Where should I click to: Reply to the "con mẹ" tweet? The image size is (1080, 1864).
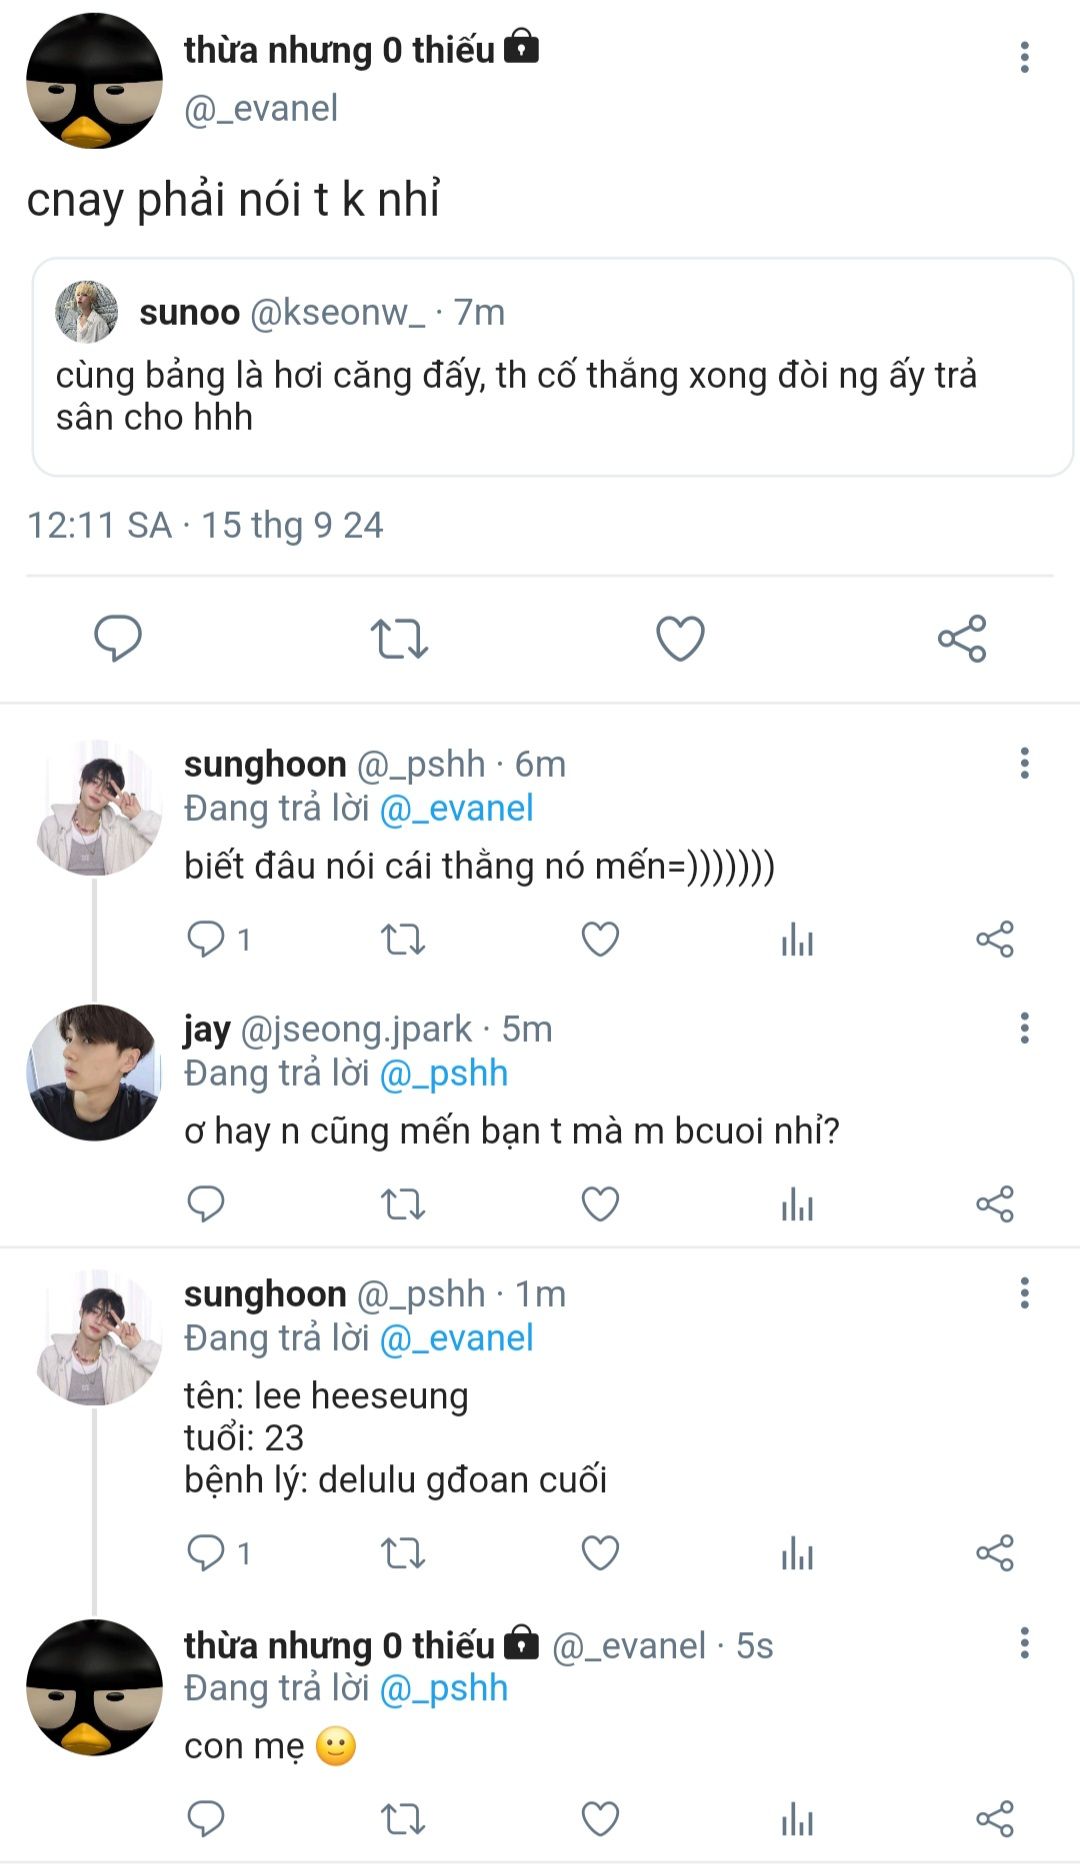(x=206, y=1818)
